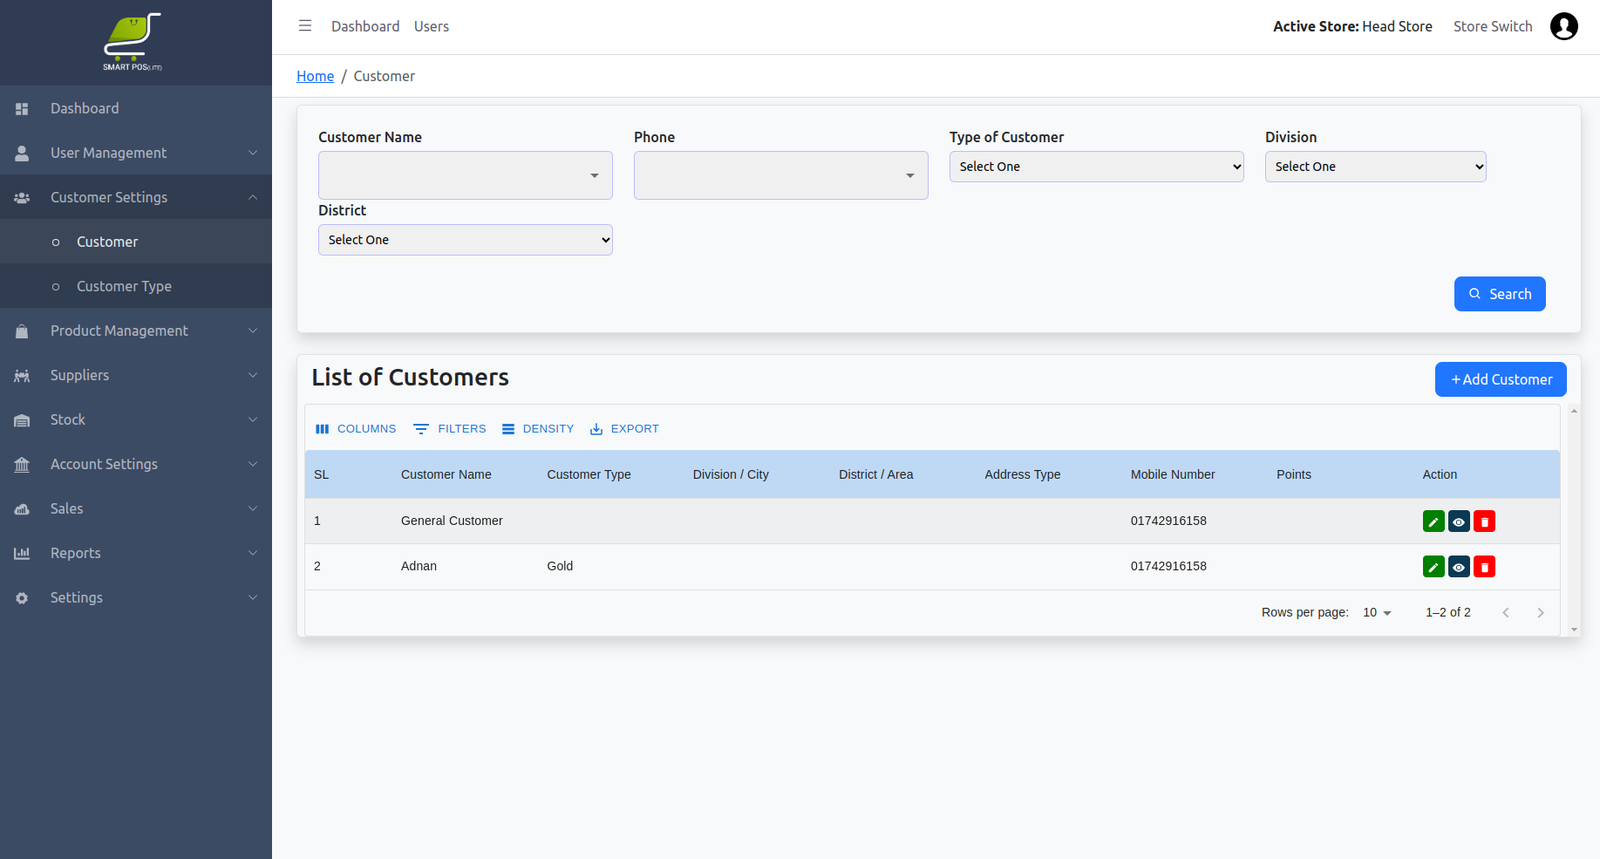Edit Adnan with green pencil icon
The height and width of the screenshot is (859, 1600).
(1433, 567)
